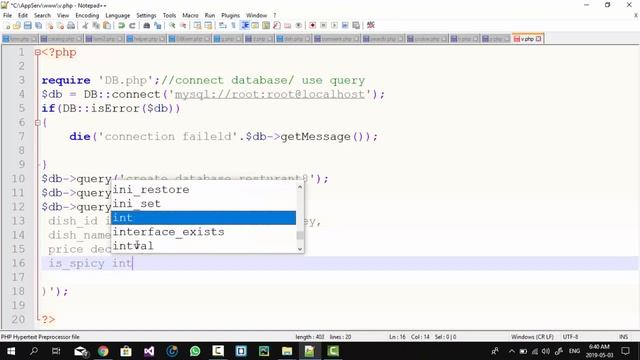Show hidden system tray icons chevron

pos(511,351)
